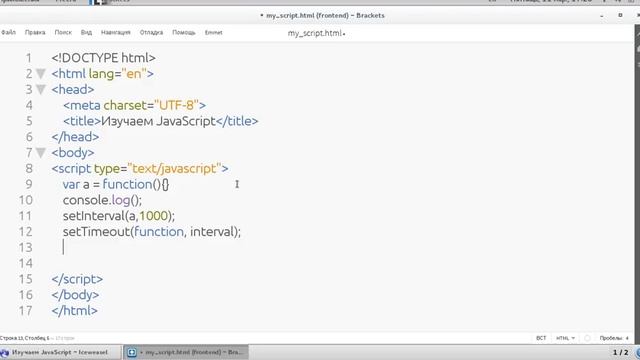The width and height of the screenshot is (640, 360).
Task: Click the 1000 value in setInterval
Action: [154, 216]
